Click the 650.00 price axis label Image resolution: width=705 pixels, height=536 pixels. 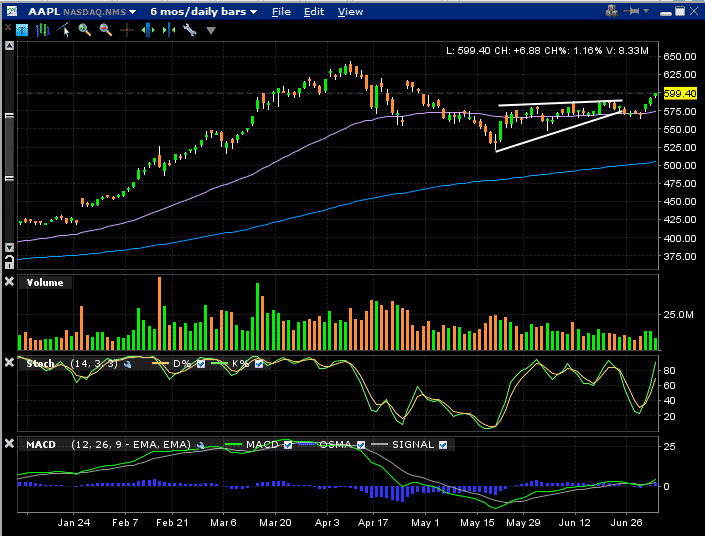click(x=680, y=57)
